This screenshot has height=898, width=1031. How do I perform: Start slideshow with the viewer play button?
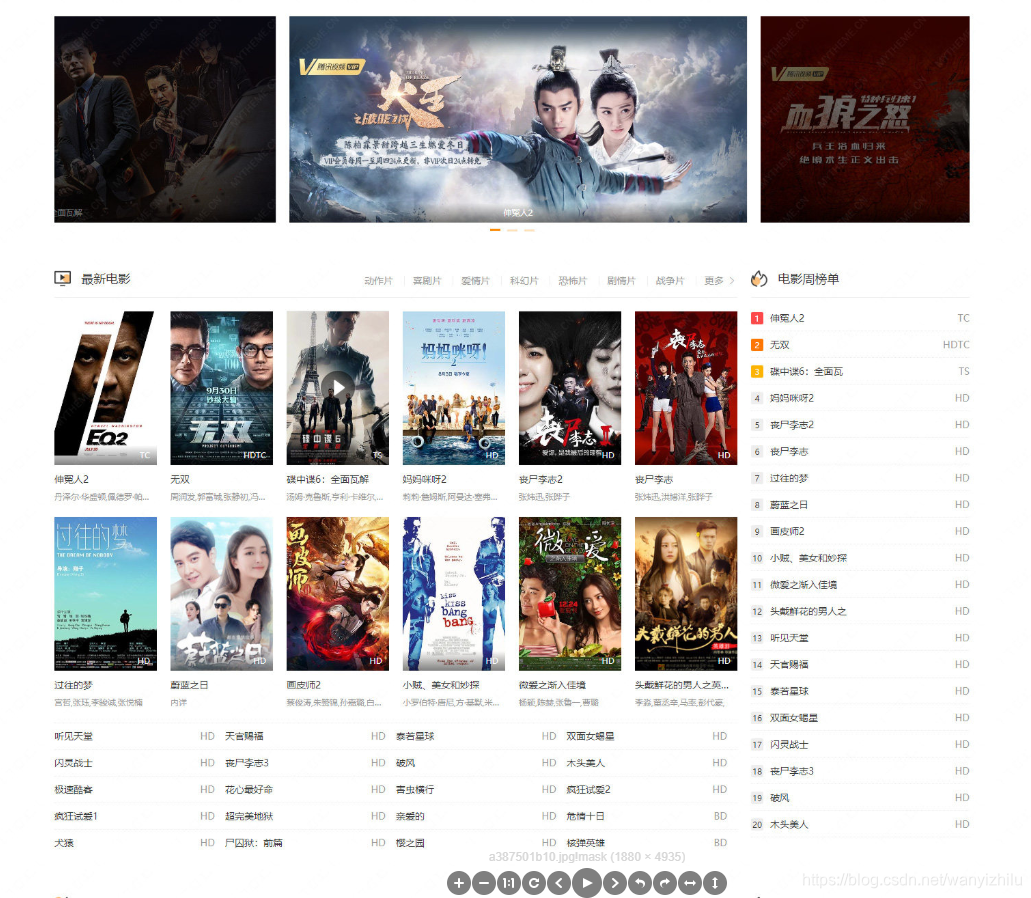(x=587, y=883)
